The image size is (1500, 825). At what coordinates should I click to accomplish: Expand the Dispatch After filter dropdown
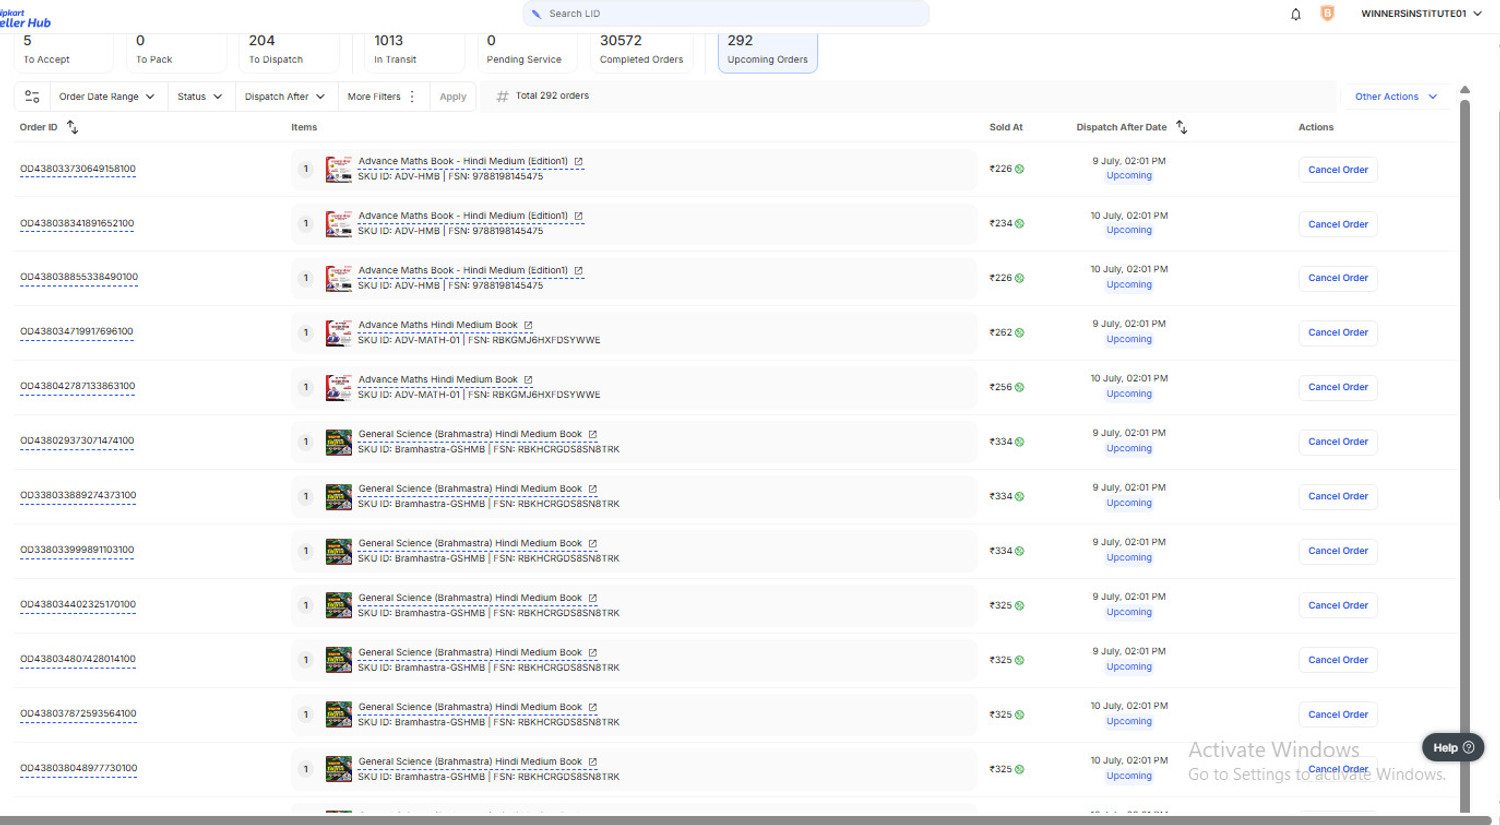[284, 97]
